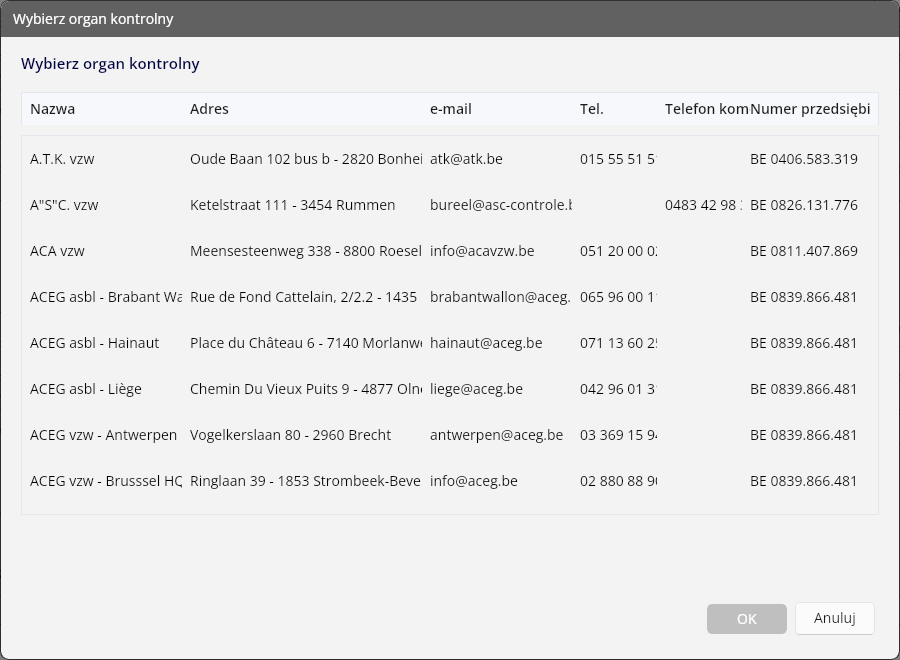Click address Place du Château 6
The image size is (900, 660).
coord(306,343)
